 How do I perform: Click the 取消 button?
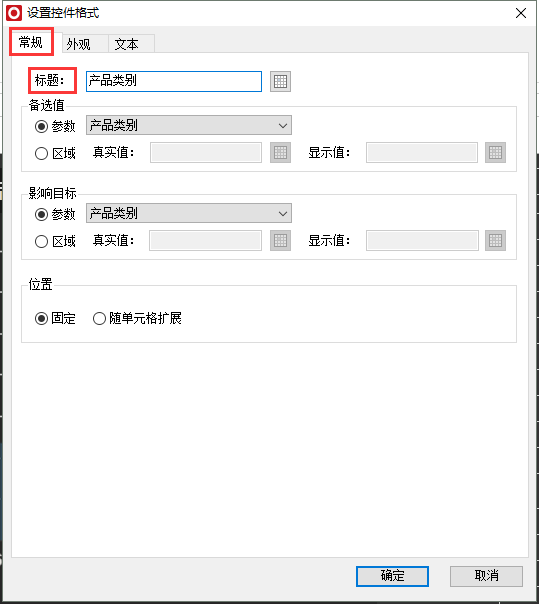pyautogui.click(x=486, y=576)
